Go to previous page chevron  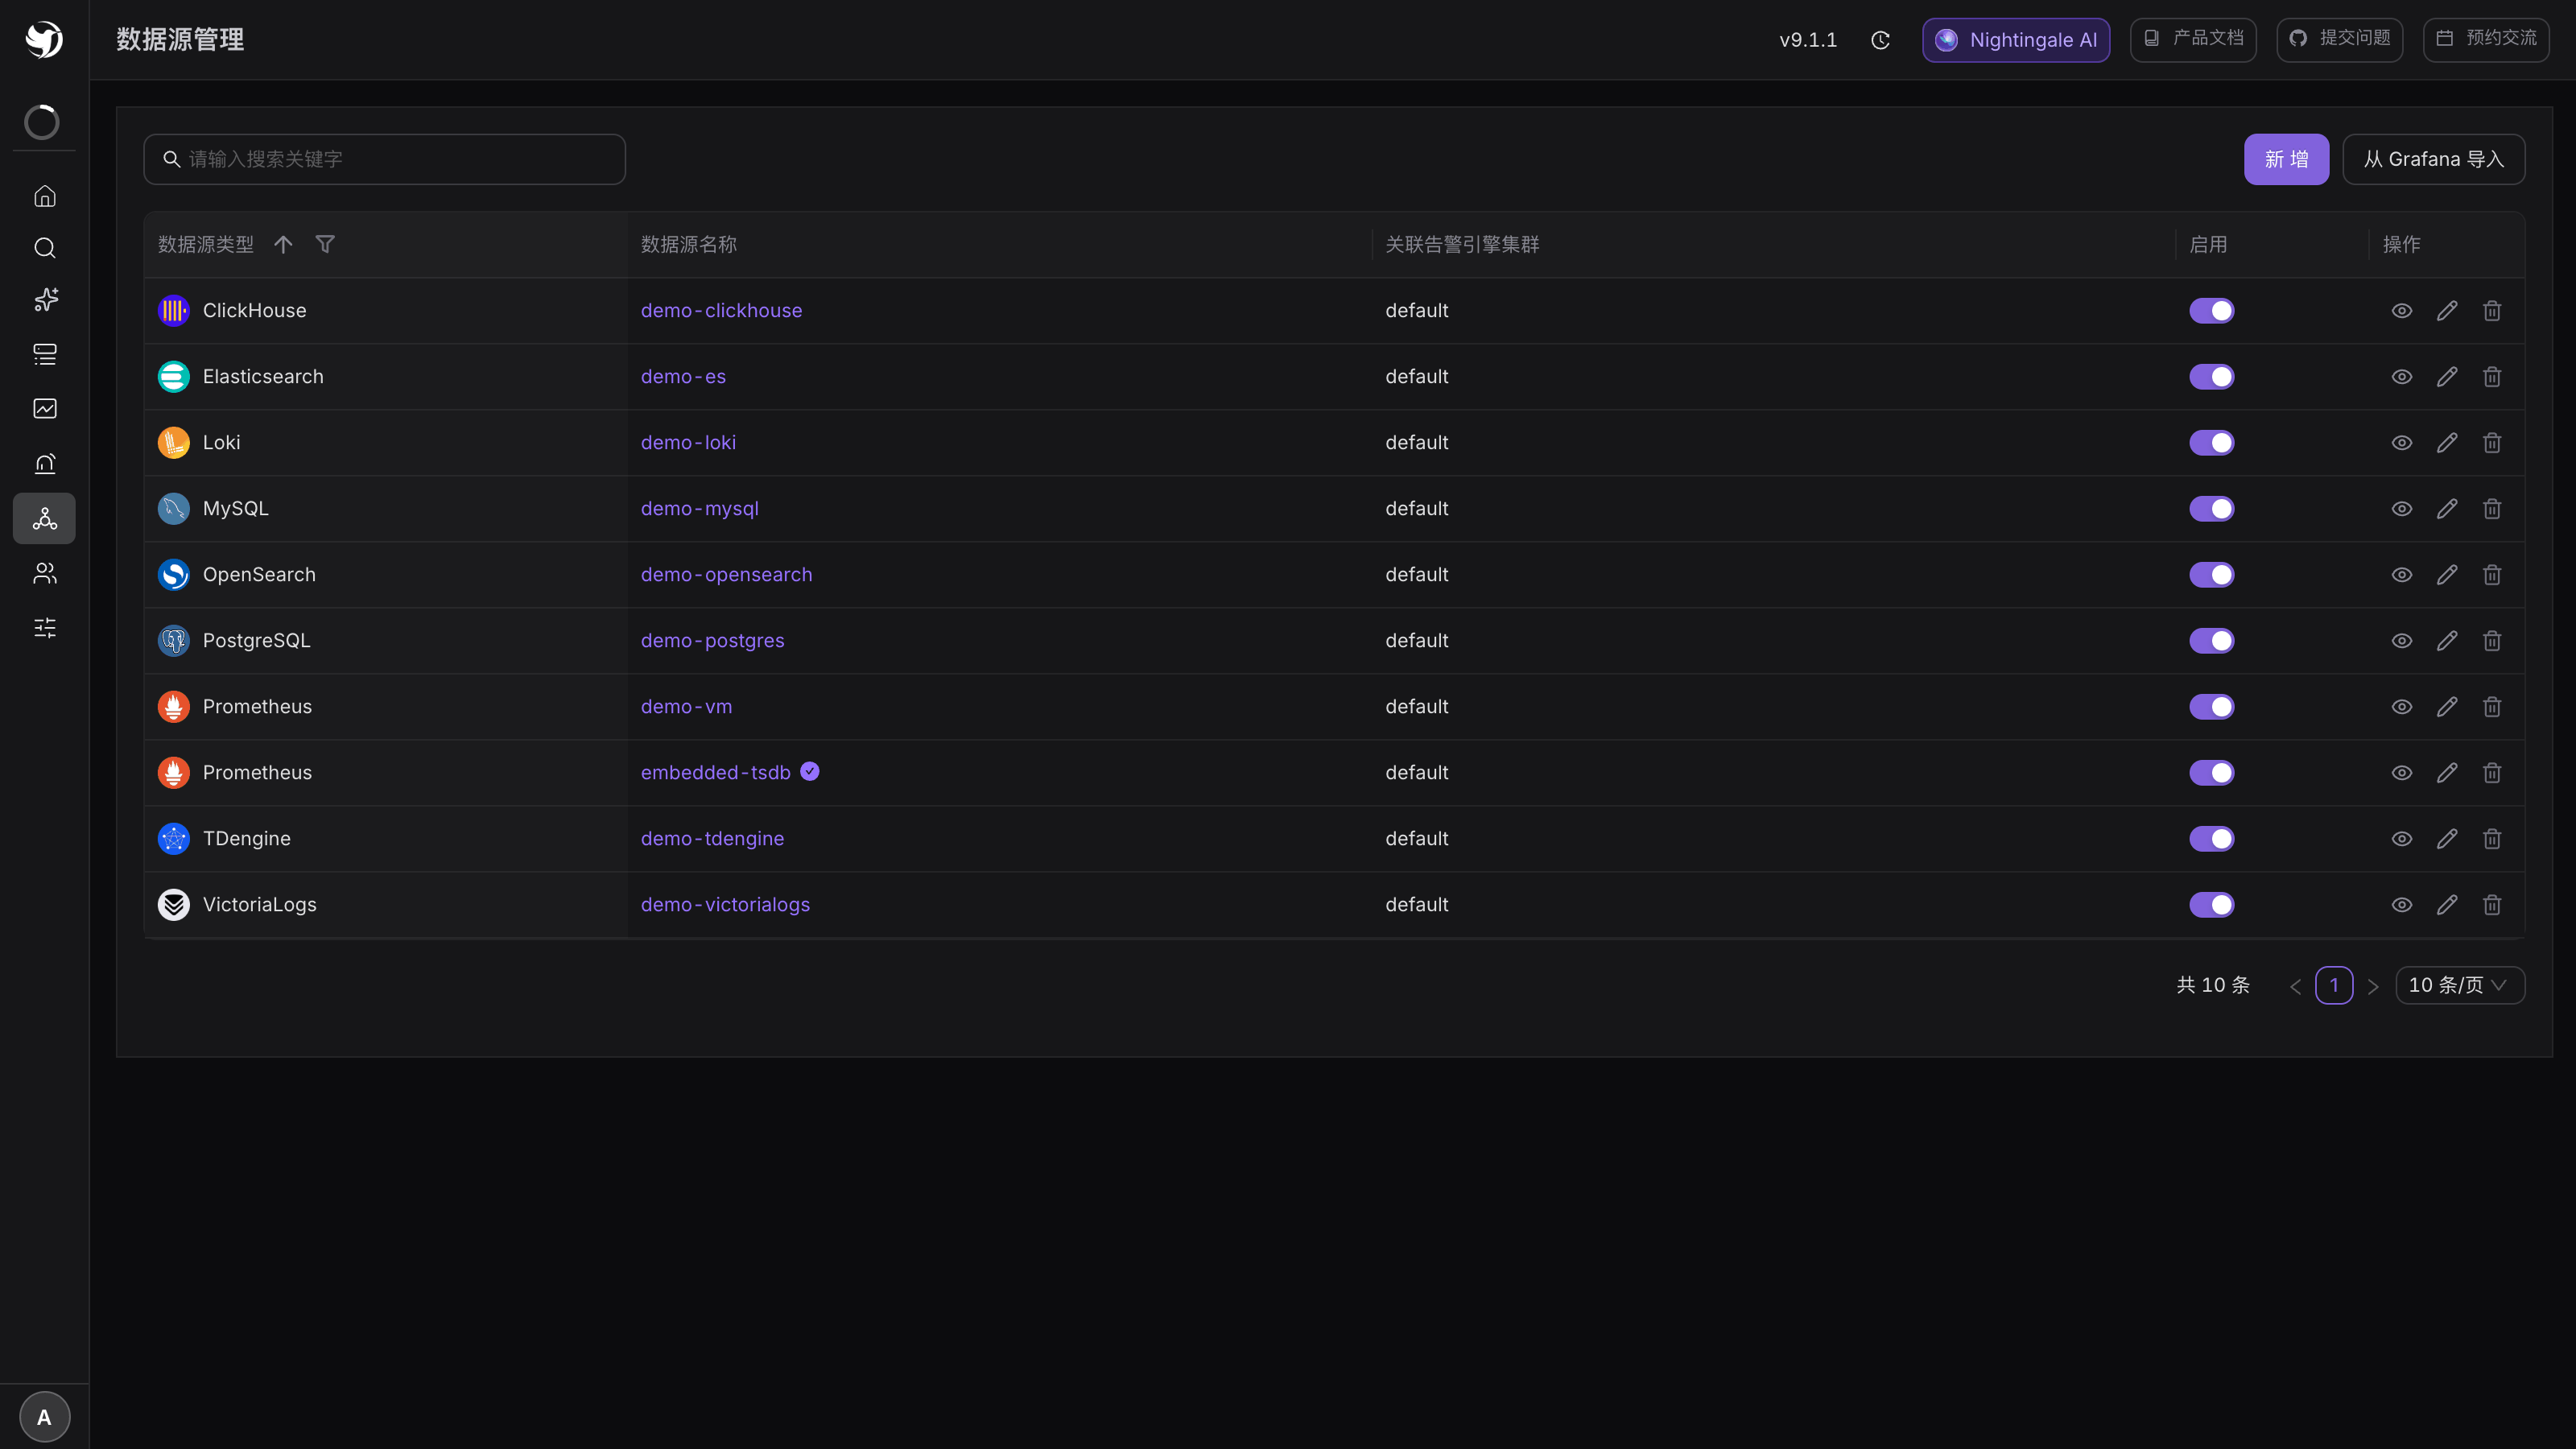point(2295,986)
